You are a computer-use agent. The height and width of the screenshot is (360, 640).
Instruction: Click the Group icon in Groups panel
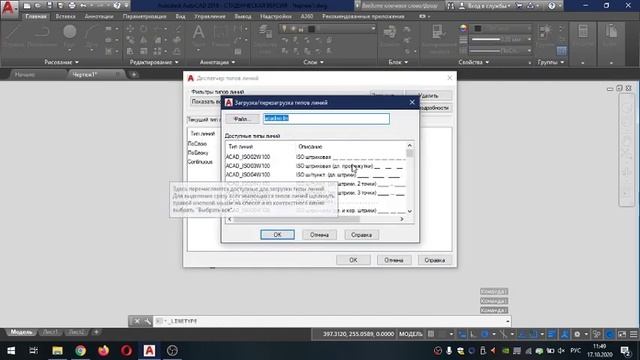(545, 31)
